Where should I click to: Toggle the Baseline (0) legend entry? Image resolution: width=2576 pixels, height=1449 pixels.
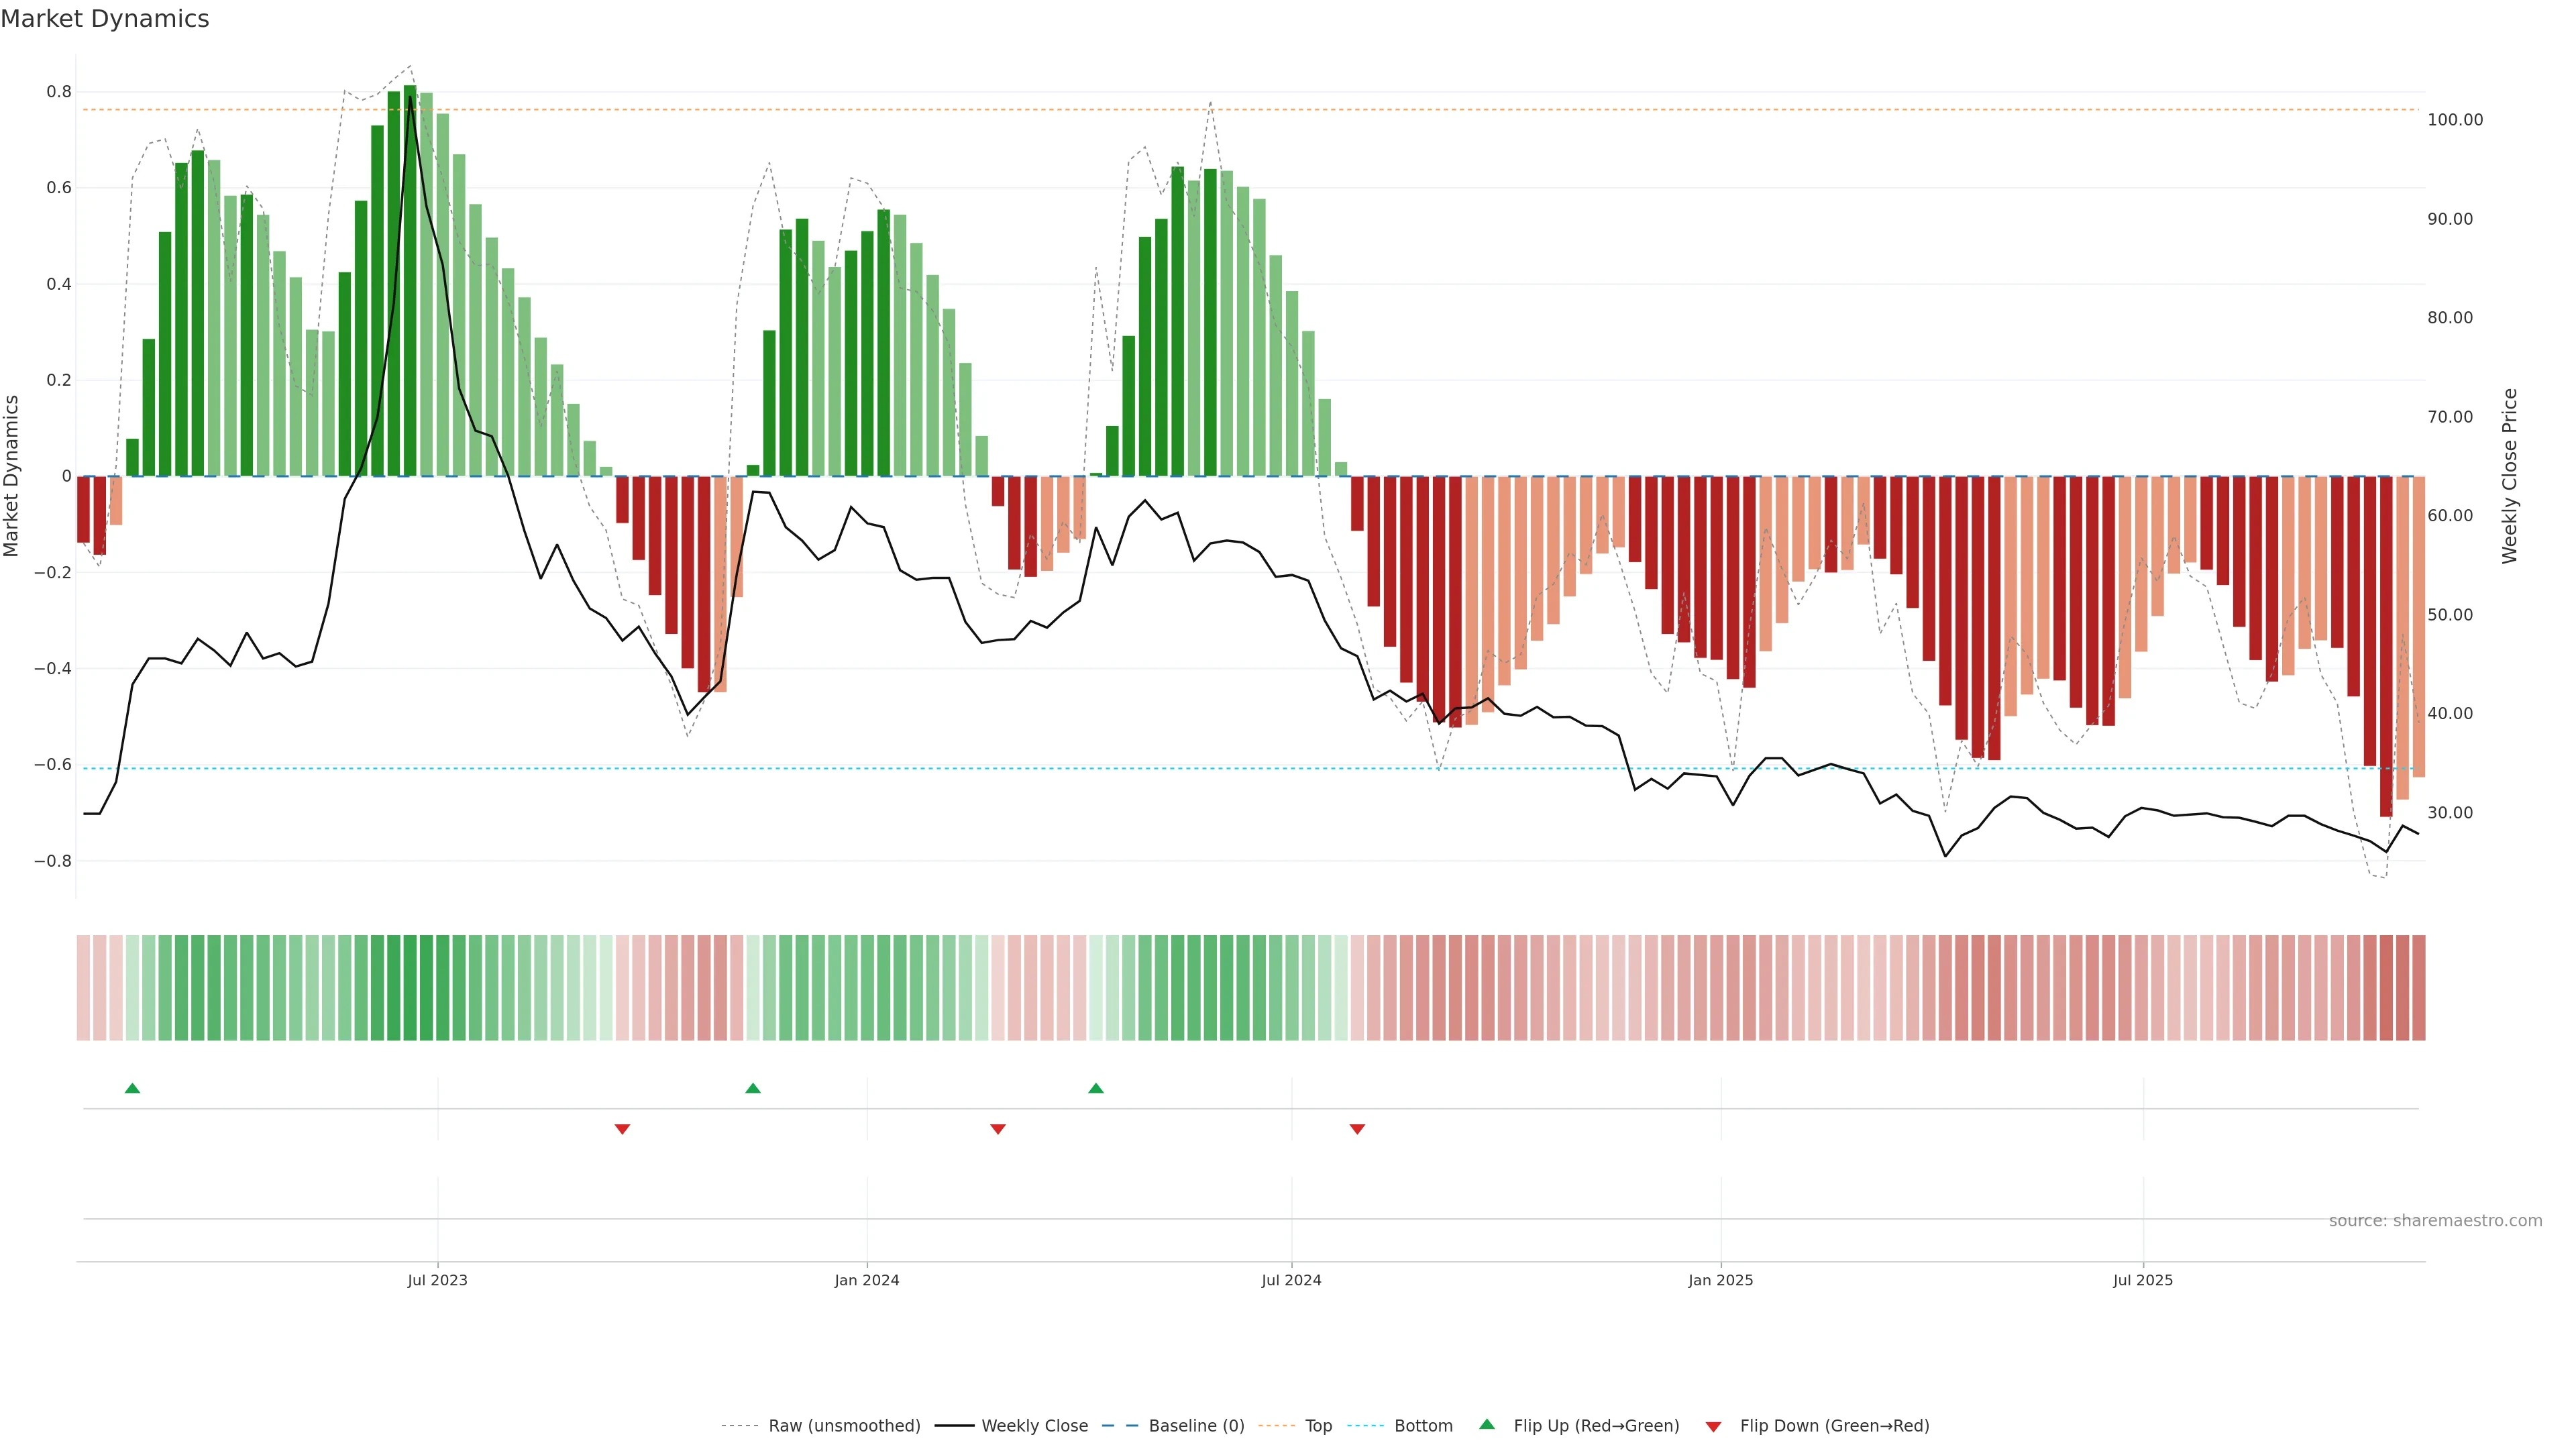point(1196,1426)
